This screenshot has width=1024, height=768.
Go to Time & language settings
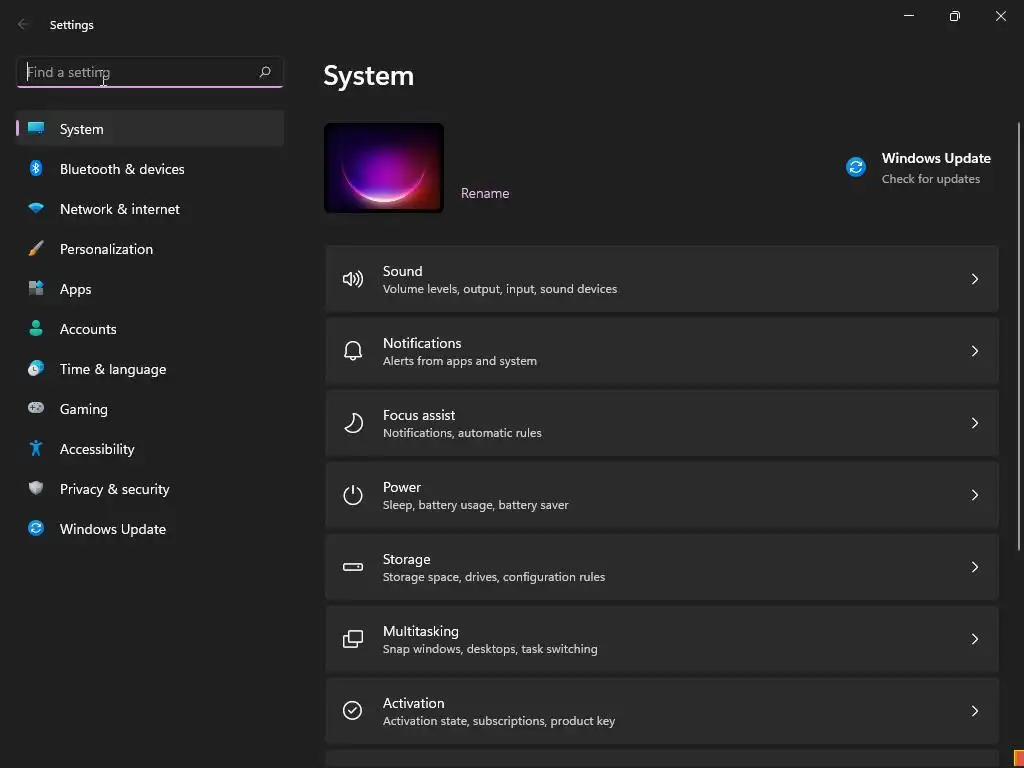(113, 369)
